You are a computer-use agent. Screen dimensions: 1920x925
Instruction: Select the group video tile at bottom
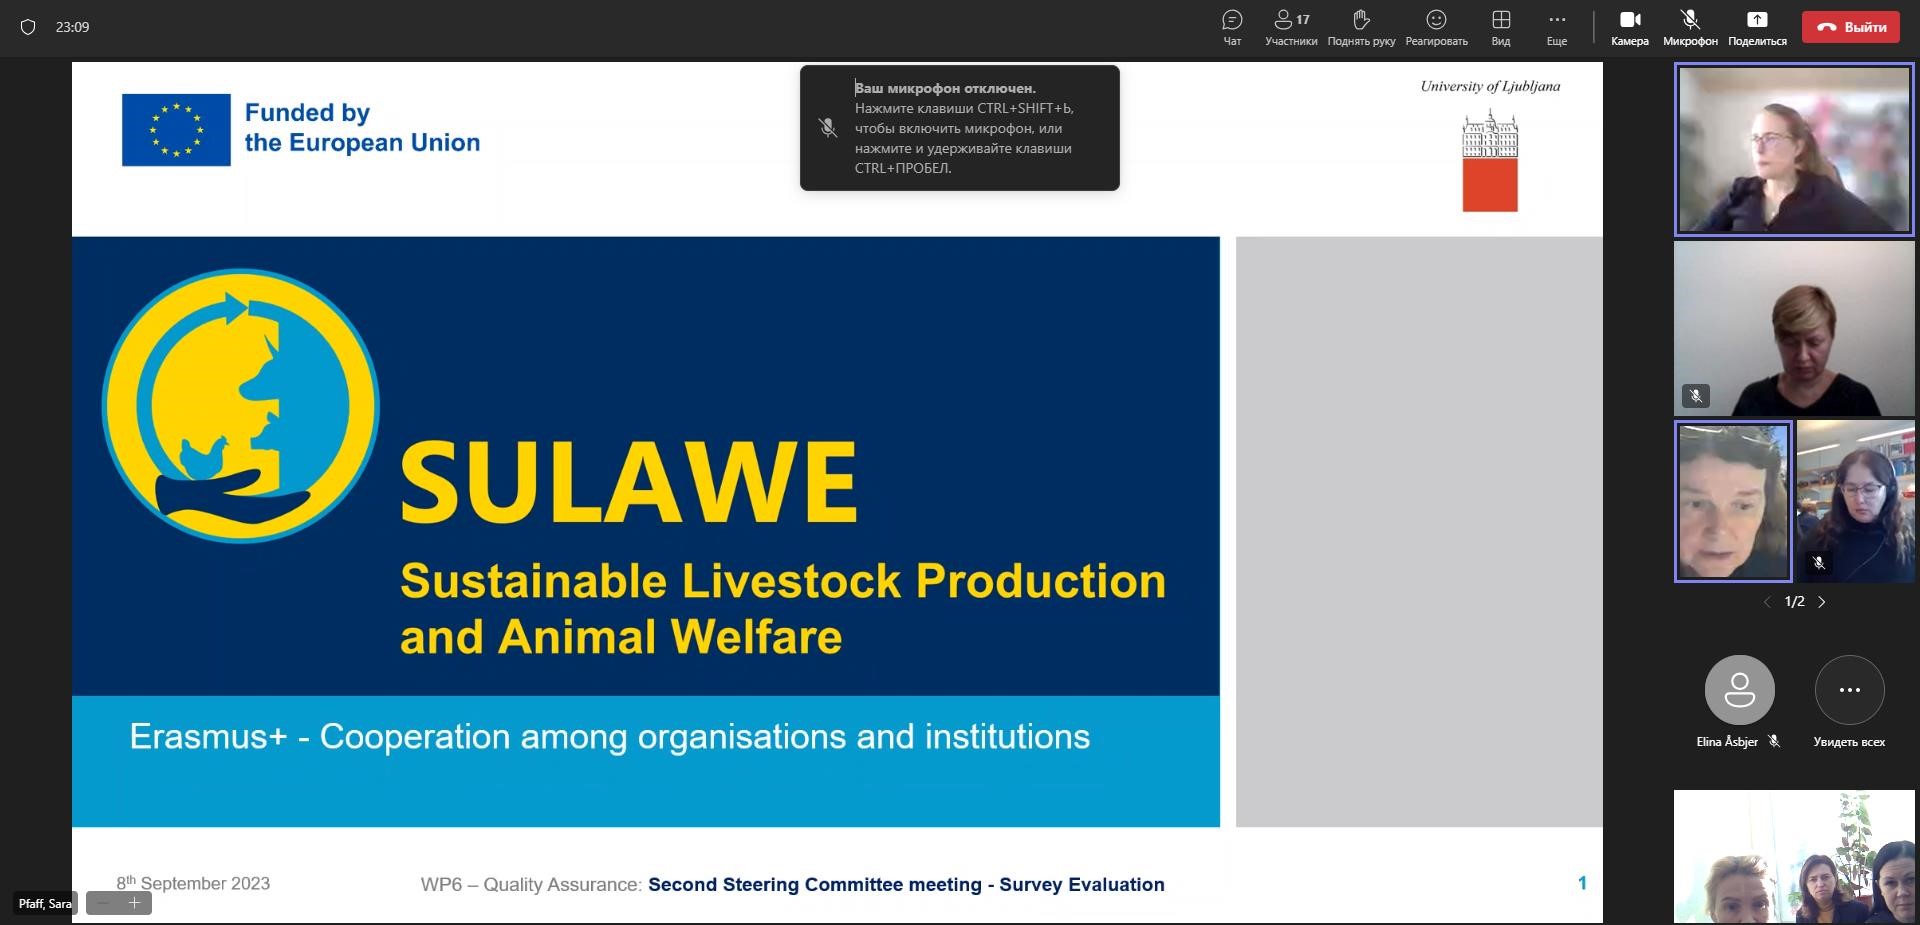click(x=1794, y=857)
